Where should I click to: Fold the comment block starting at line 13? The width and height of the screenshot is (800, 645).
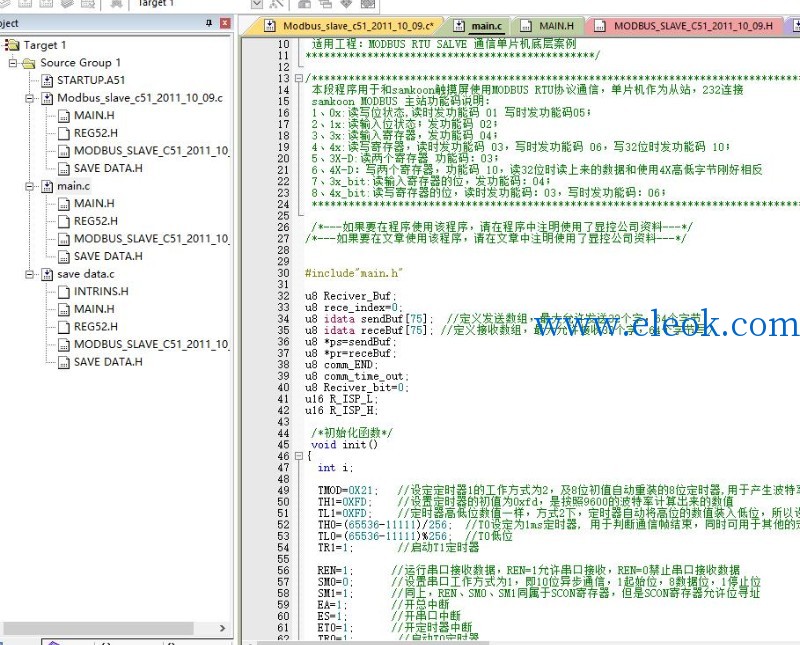click(299, 79)
